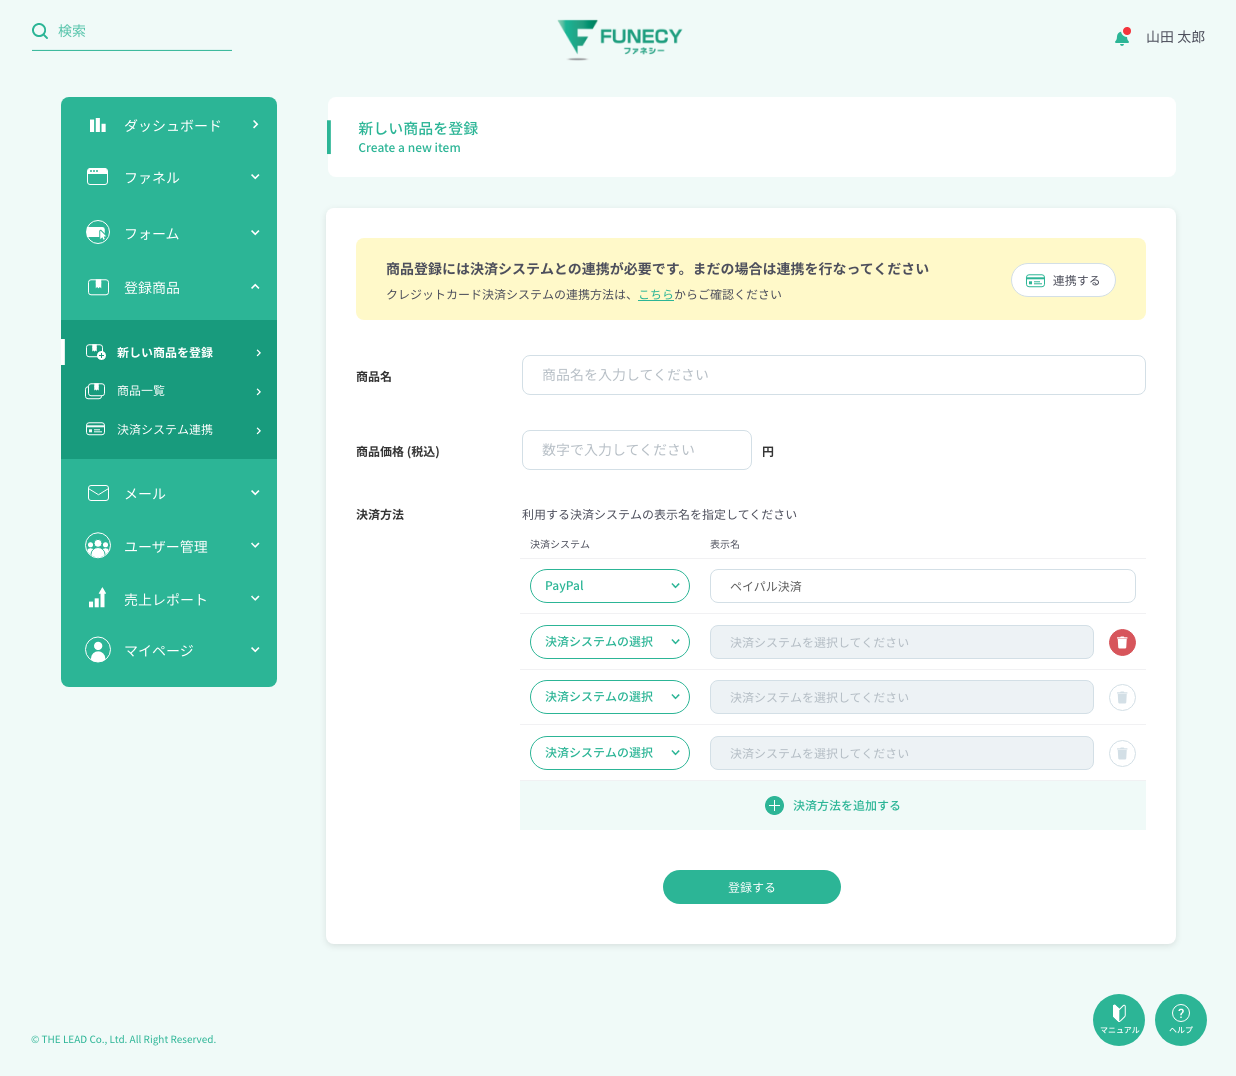Click third row display name field
This screenshot has width=1236, height=1076.
coord(902,697)
